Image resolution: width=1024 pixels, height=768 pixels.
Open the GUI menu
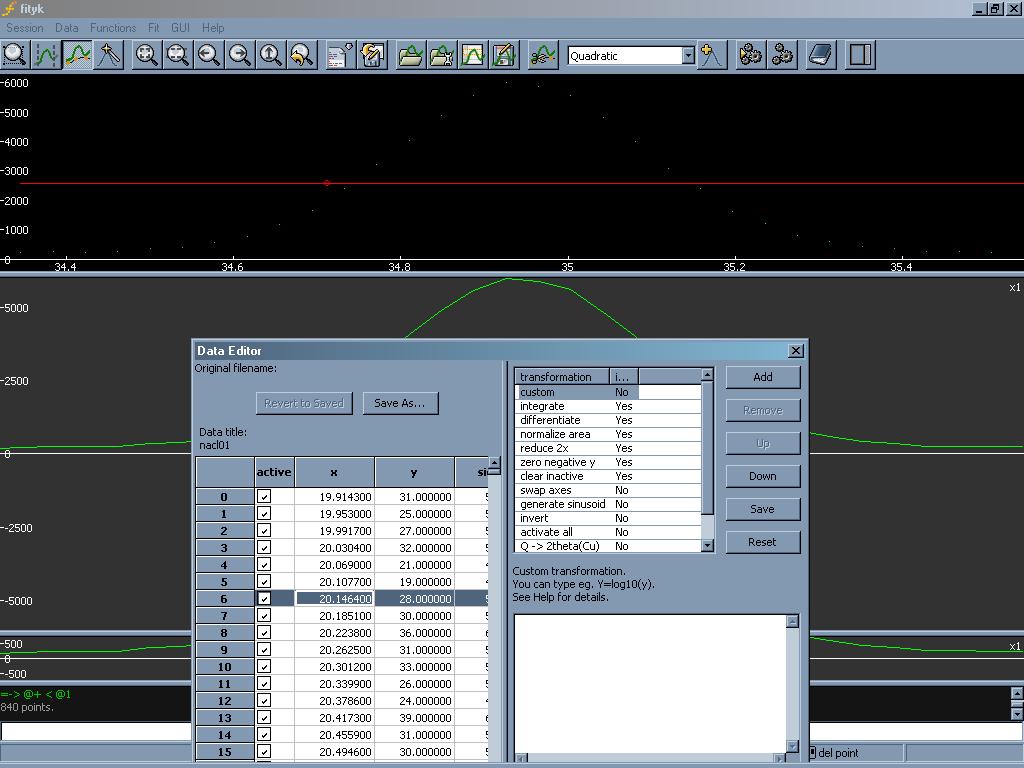[x=180, y=28]
